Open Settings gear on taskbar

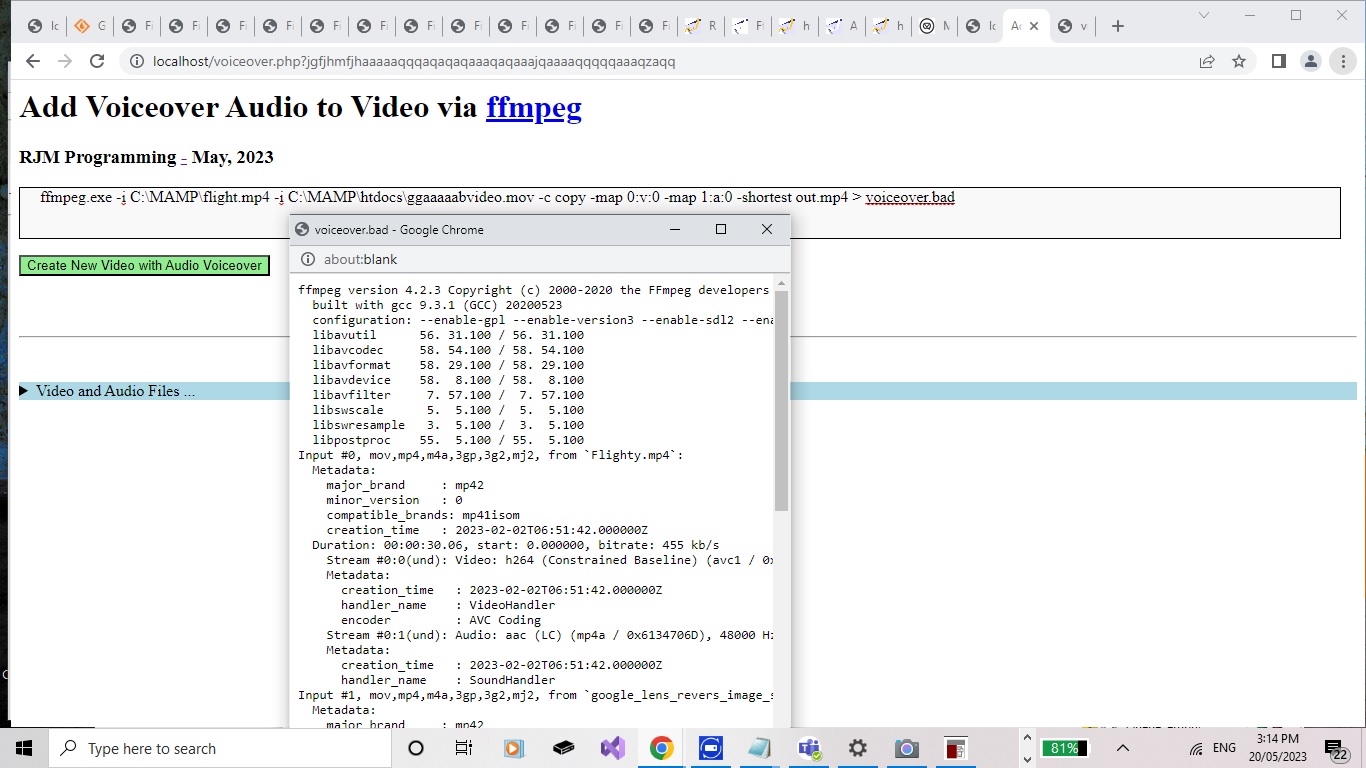(857, 748)
